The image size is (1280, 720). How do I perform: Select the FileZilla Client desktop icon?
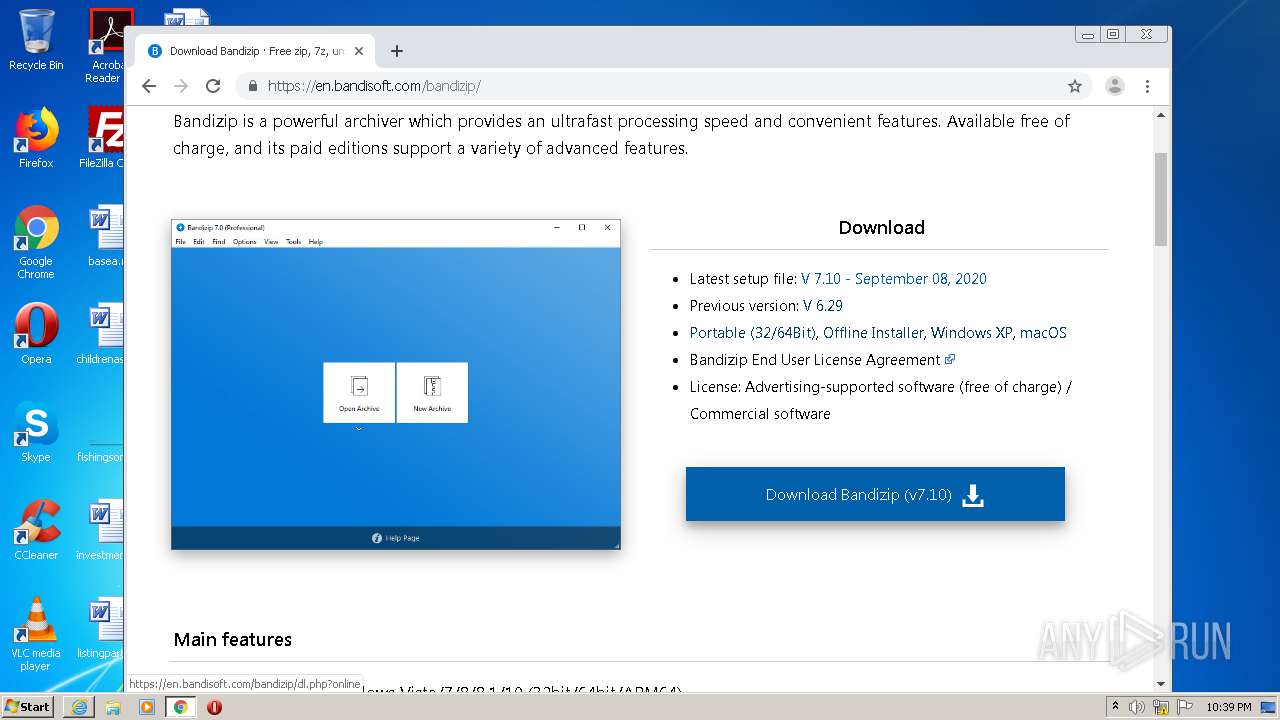pyautogui.click(x=104, y=137)
